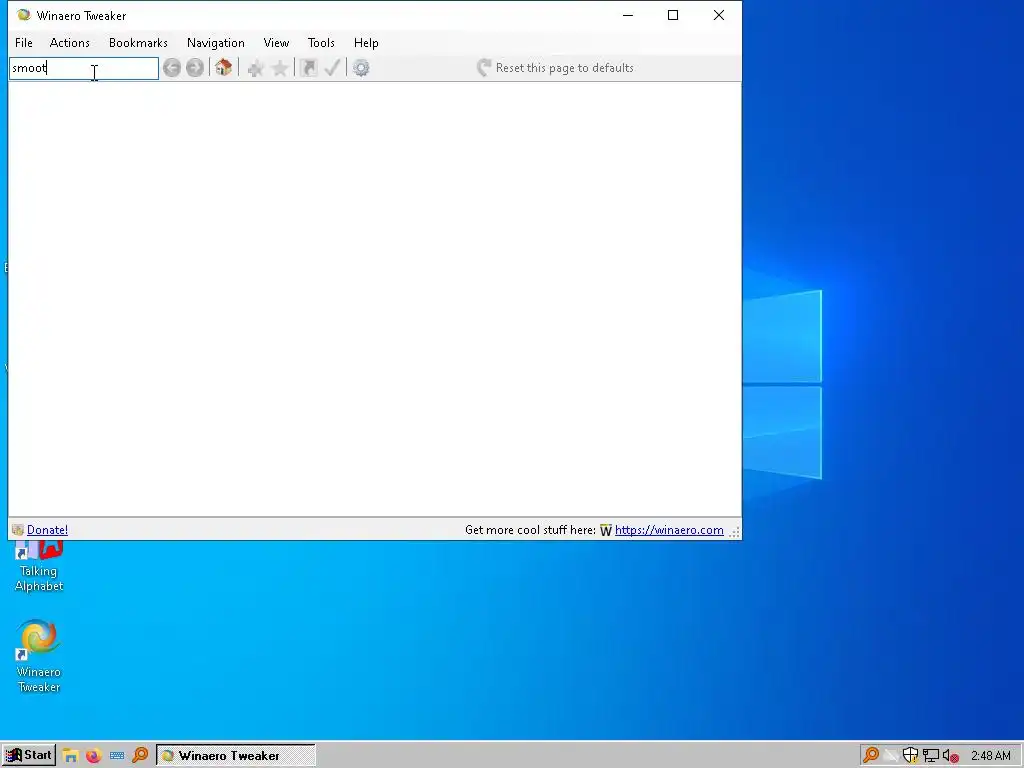The height and width of the screenshot is (768, 1024).
Task: Go to the Home page icon
Action: pyautogui.click(x=223, y=67)
